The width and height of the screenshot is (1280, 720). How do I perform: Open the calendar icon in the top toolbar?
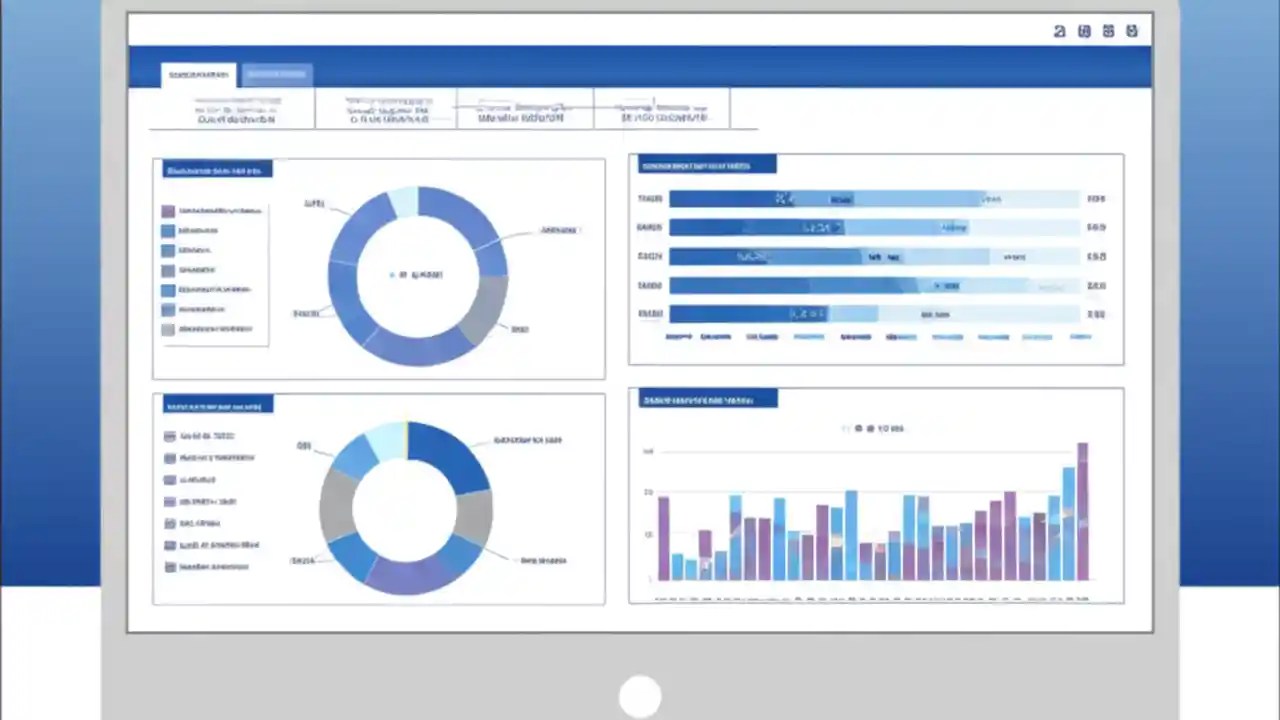(x=1083, y=31)
